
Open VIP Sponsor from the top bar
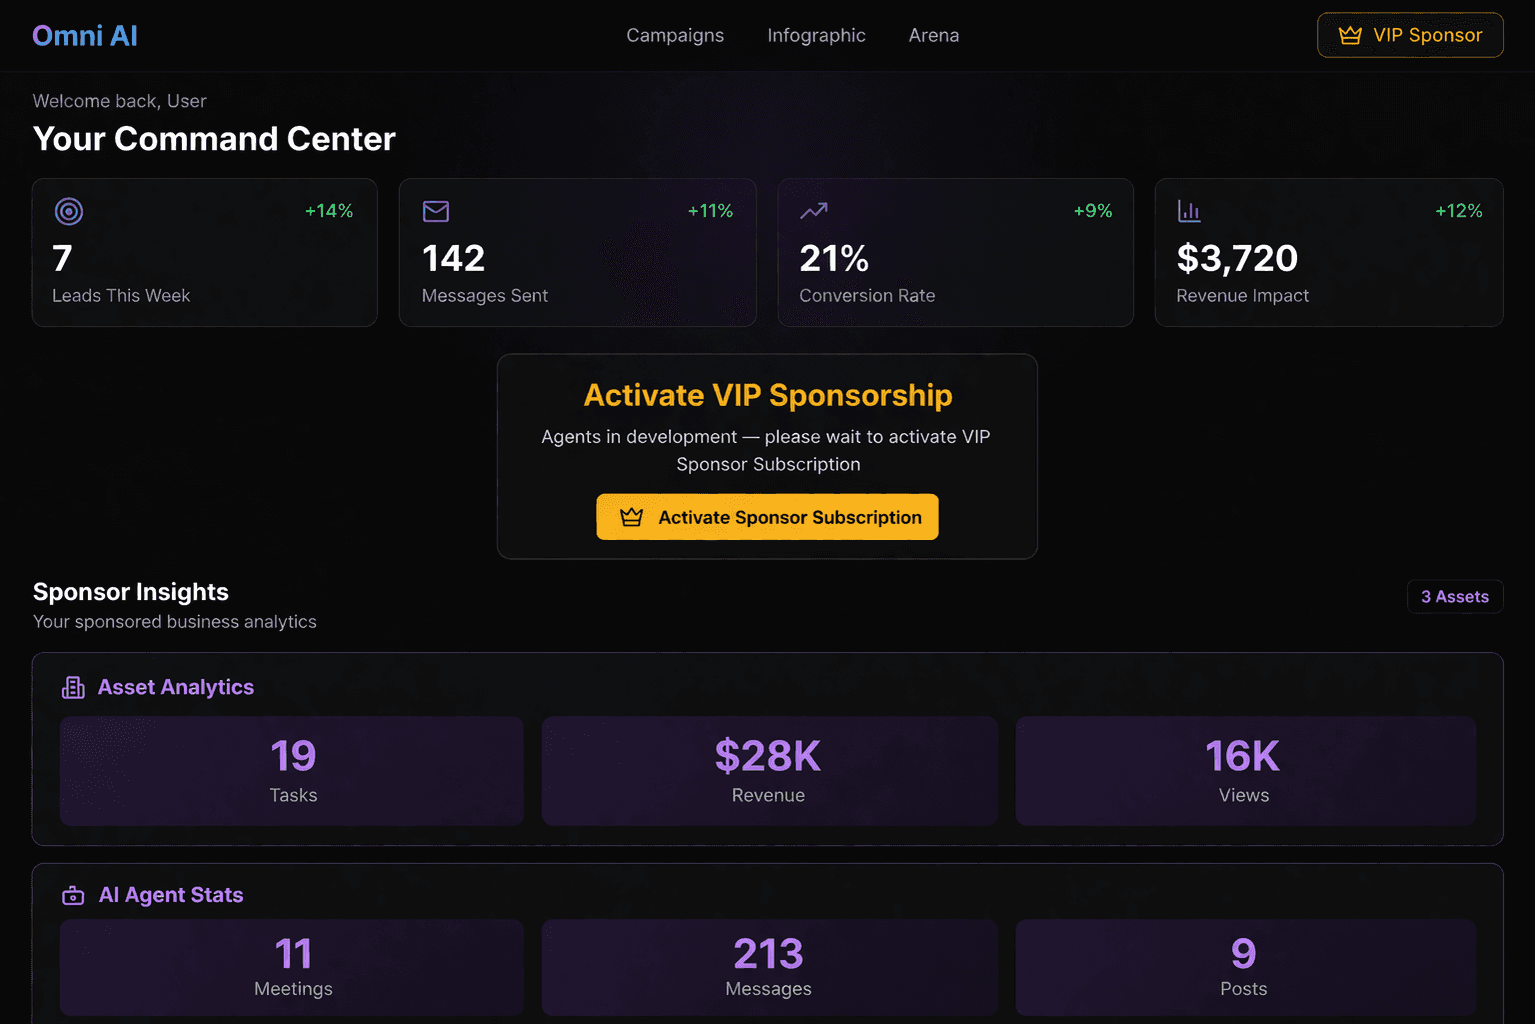(x=1410, y=34)
